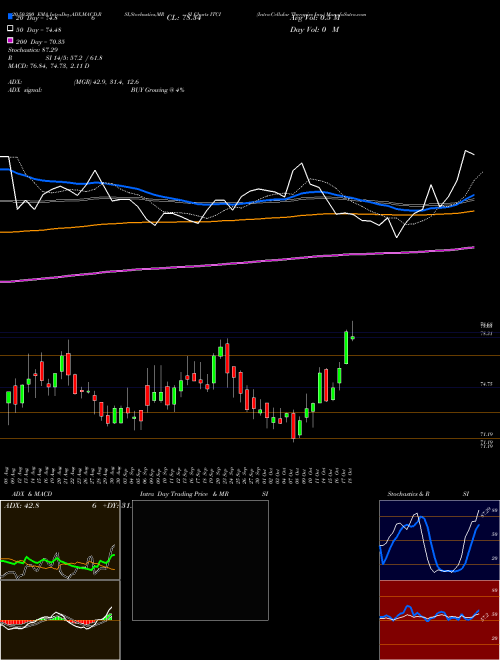The height and width of the screenshot is (660, 500).
Task: Click the 'ADX: 42.8' value in panel
Action: tap(21, 506)
